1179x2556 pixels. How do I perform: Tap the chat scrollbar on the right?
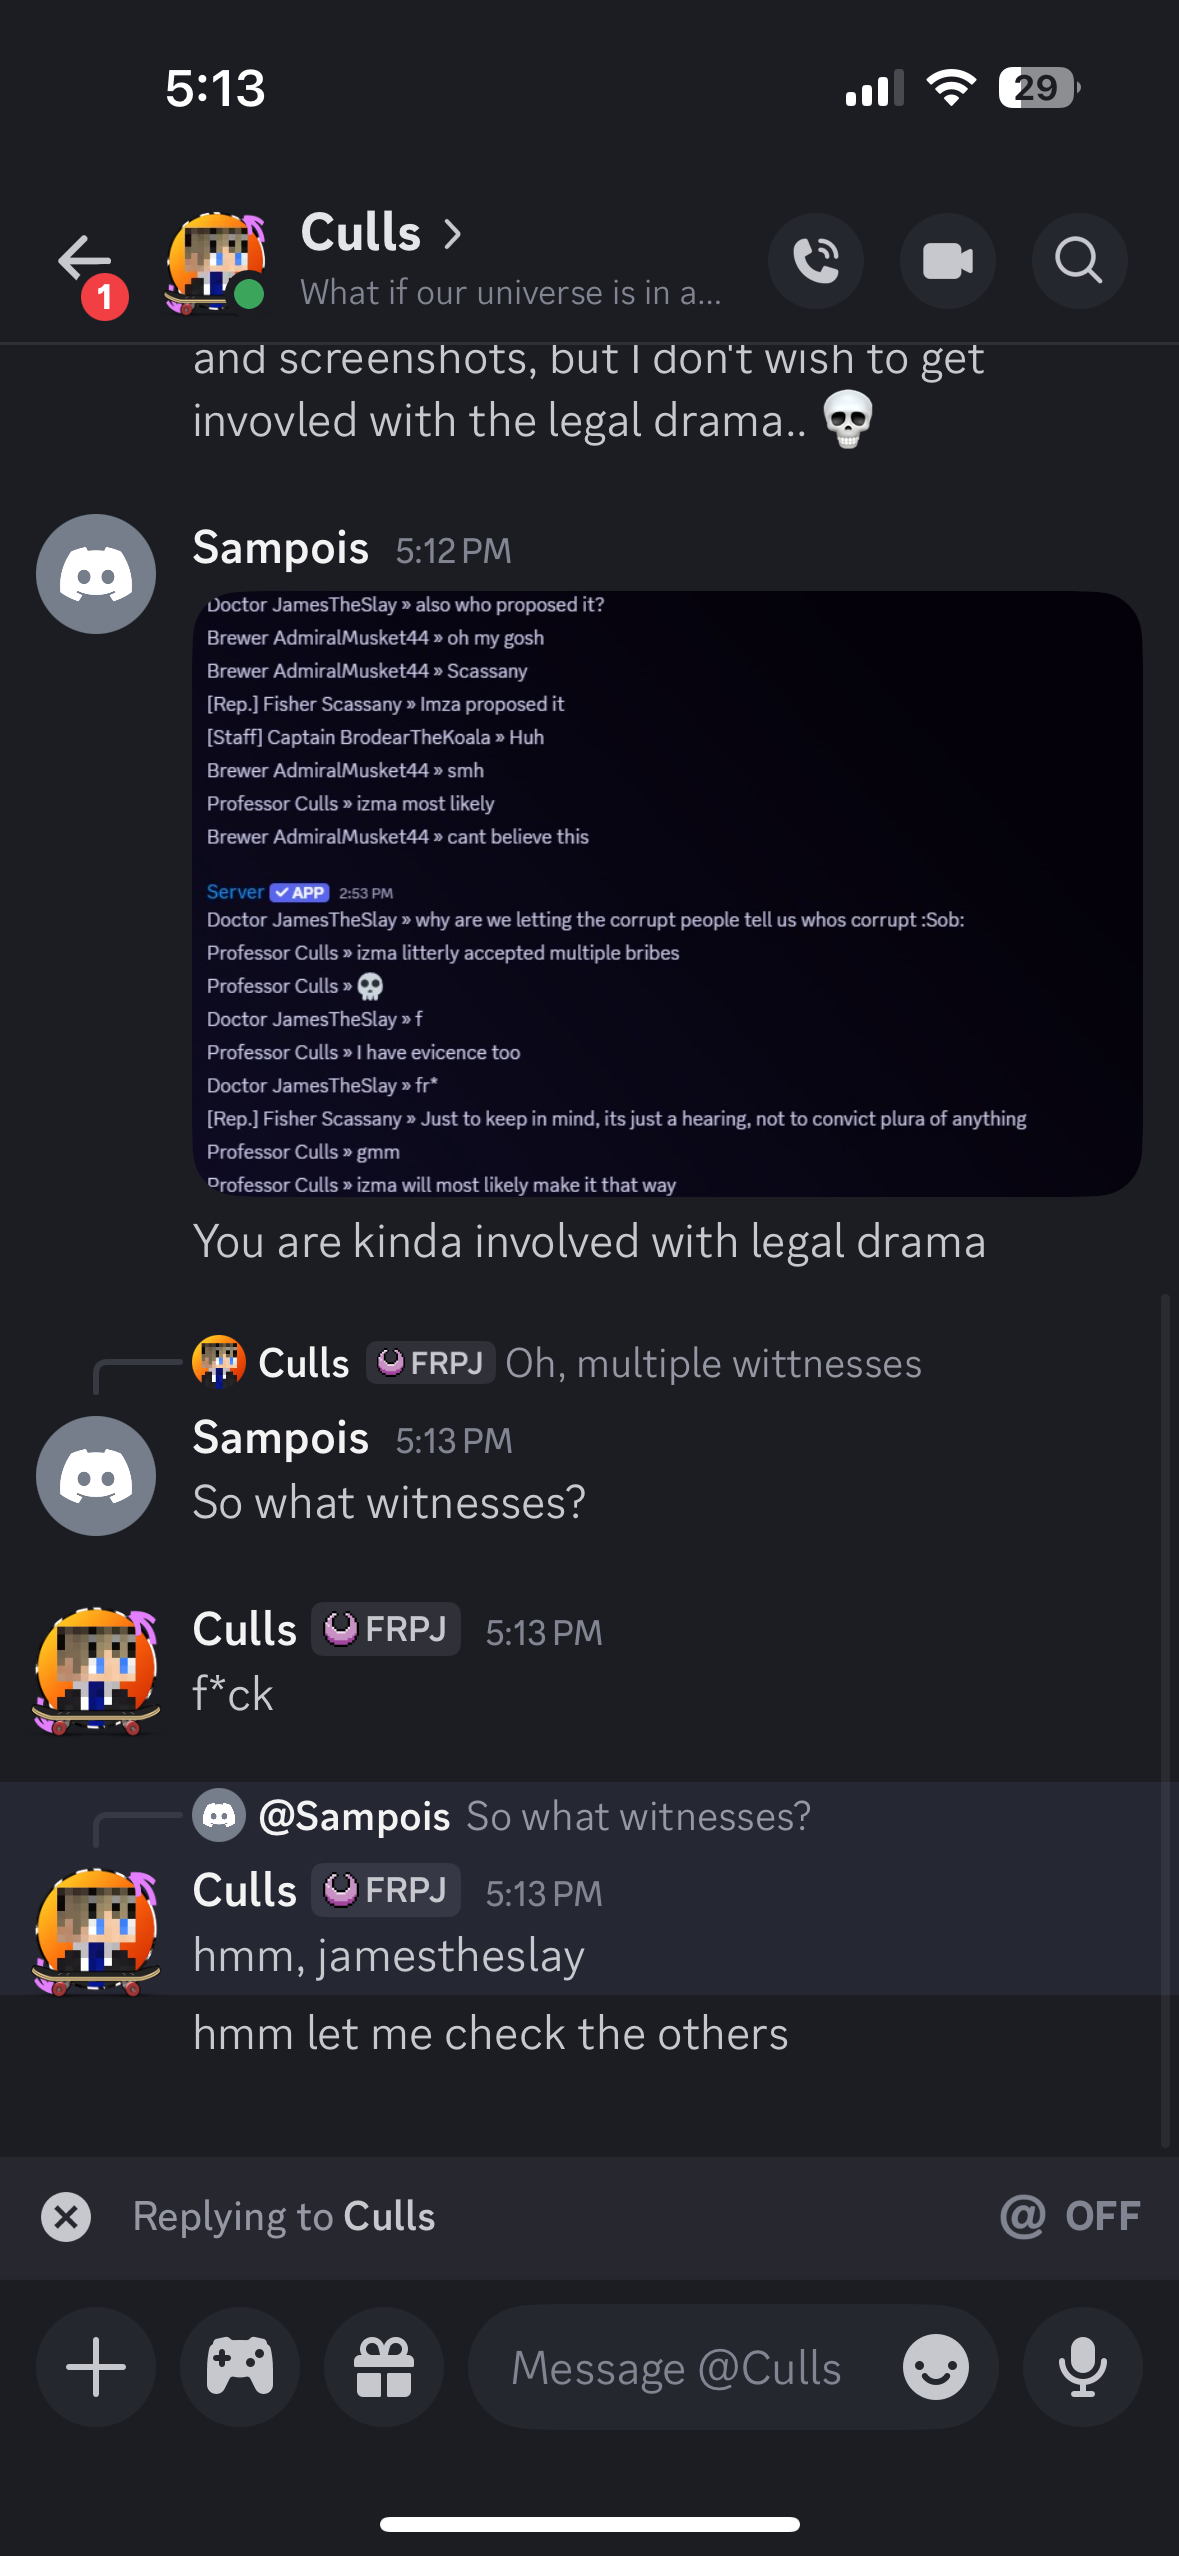[1165, 1720]
